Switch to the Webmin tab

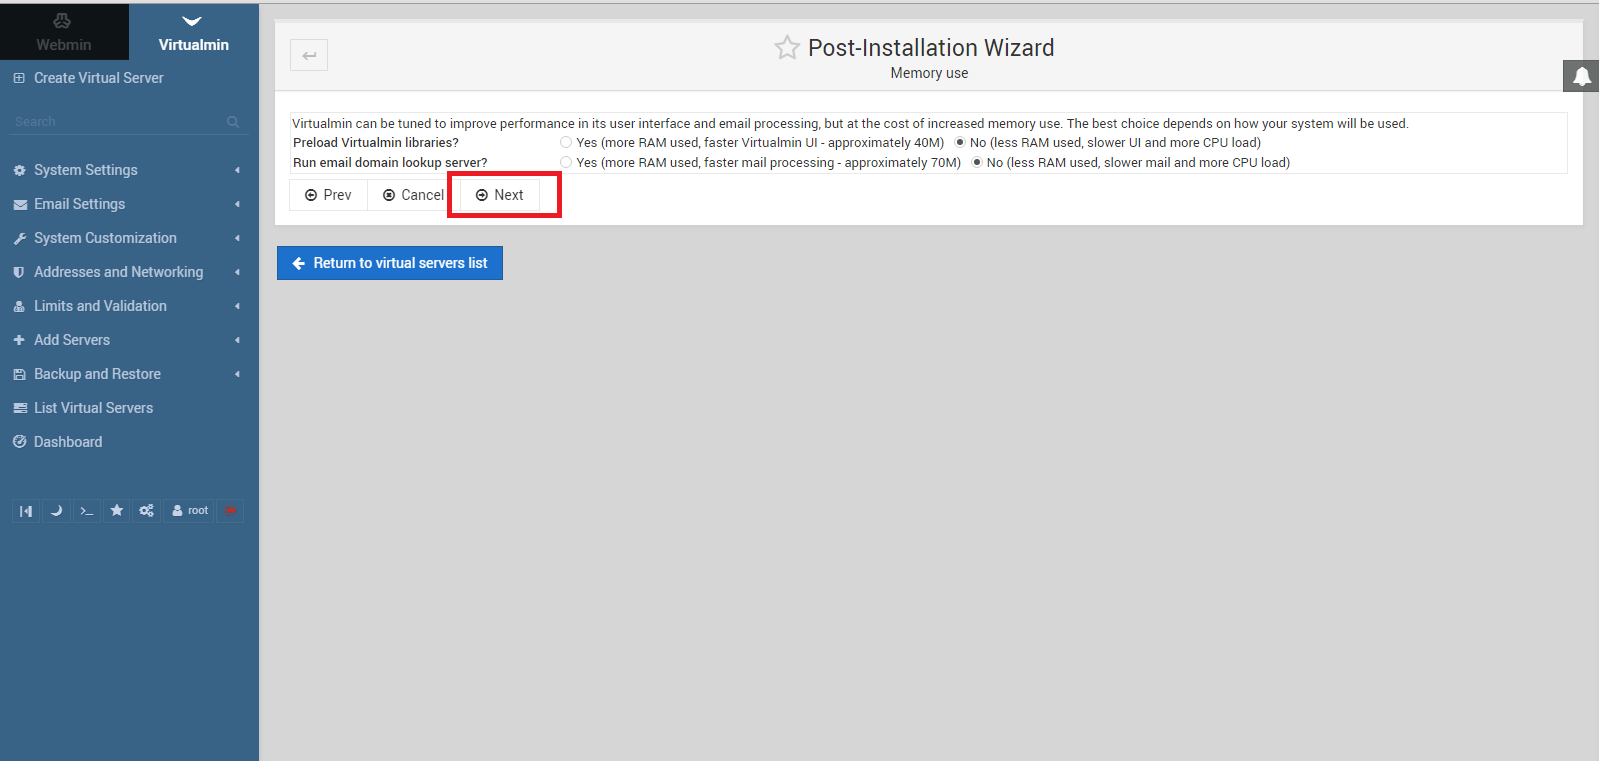point(64,32)
